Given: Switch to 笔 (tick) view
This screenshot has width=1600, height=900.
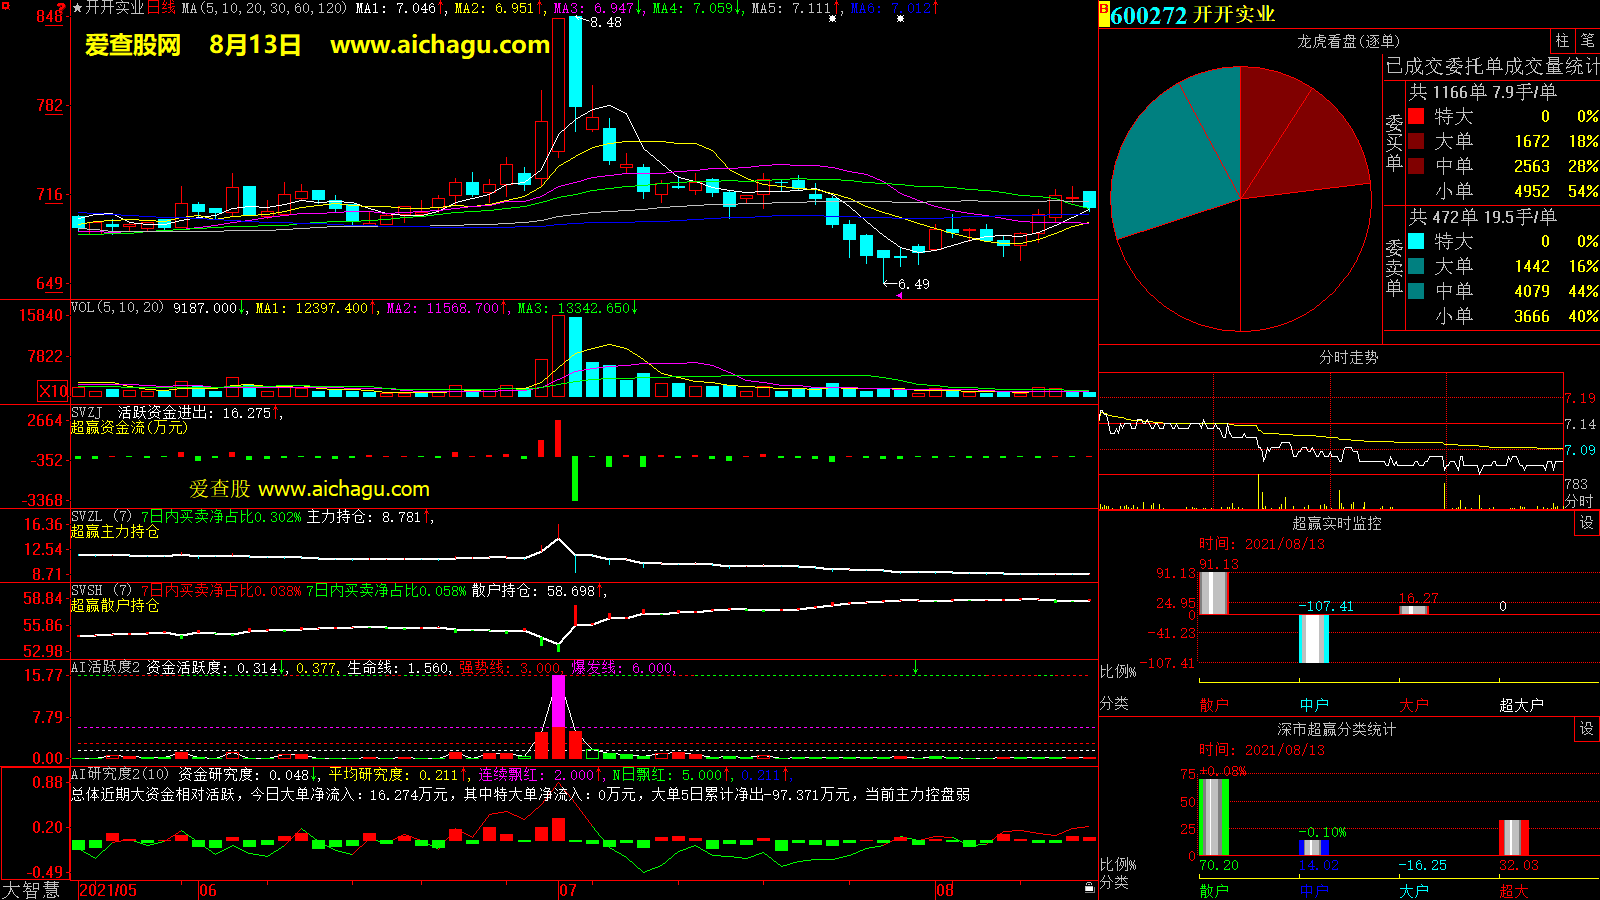Looking at the screenshot, I should (x=1587, y=41).
